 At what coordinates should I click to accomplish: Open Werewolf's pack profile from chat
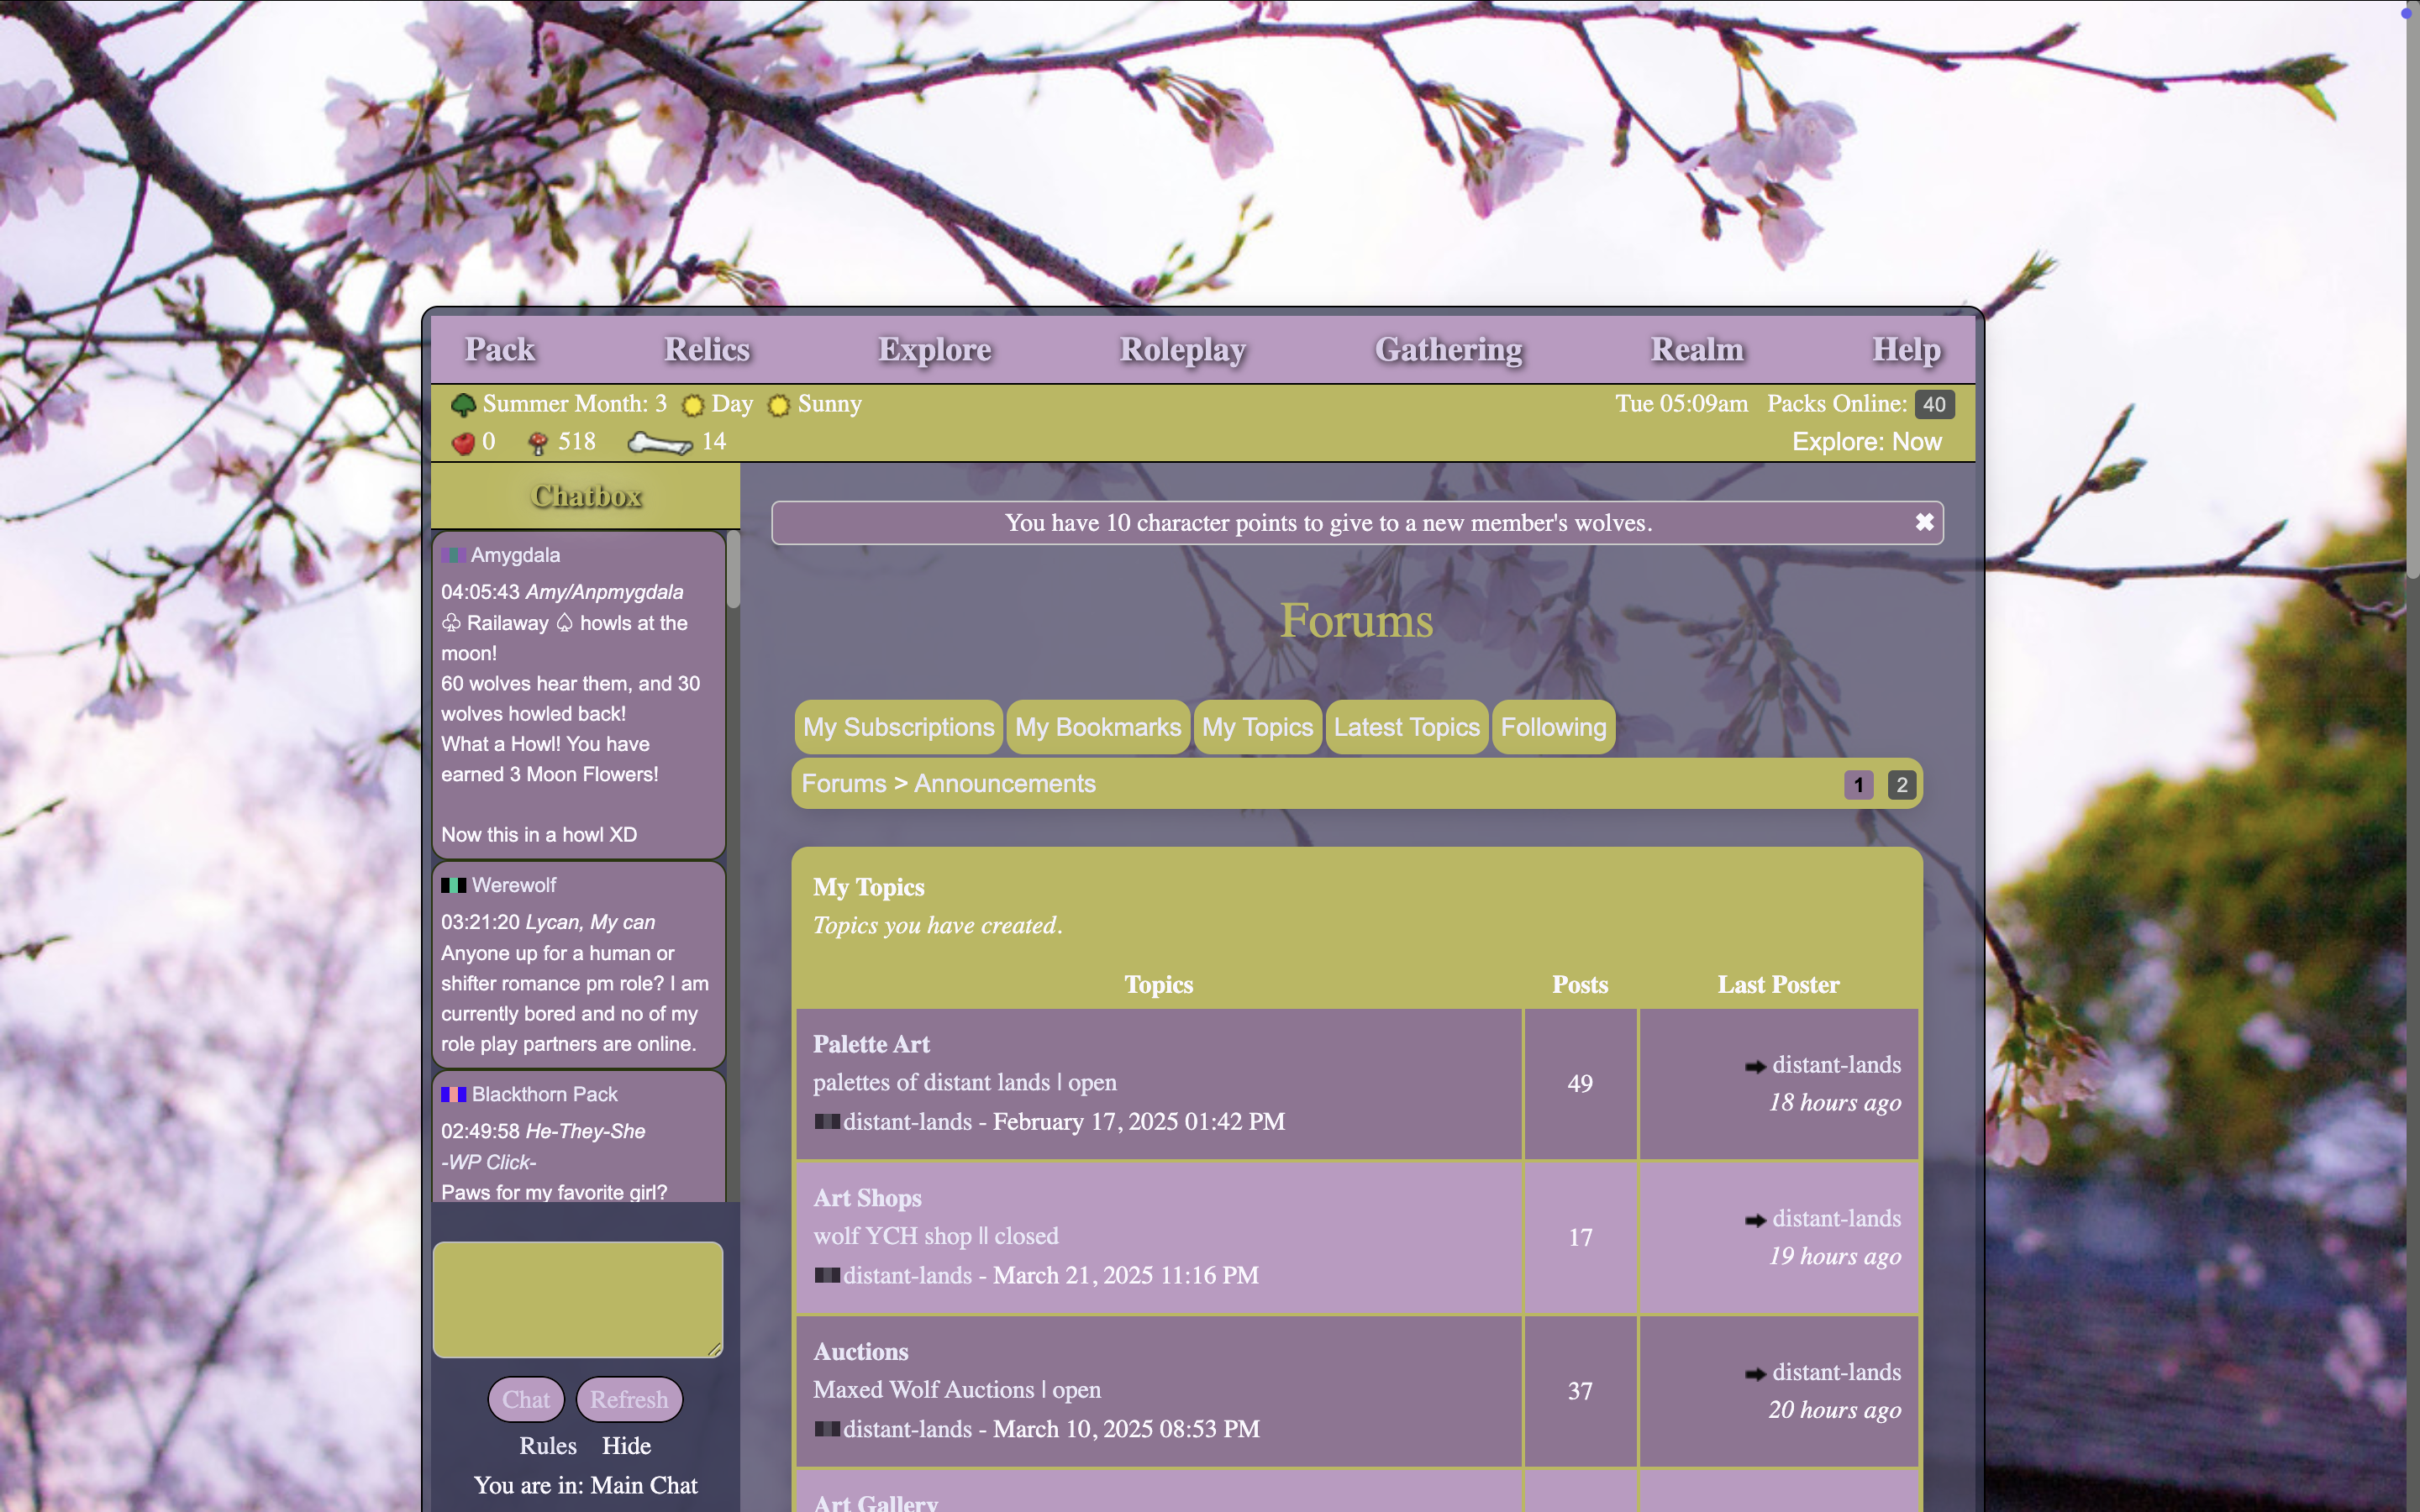(514, 885)
